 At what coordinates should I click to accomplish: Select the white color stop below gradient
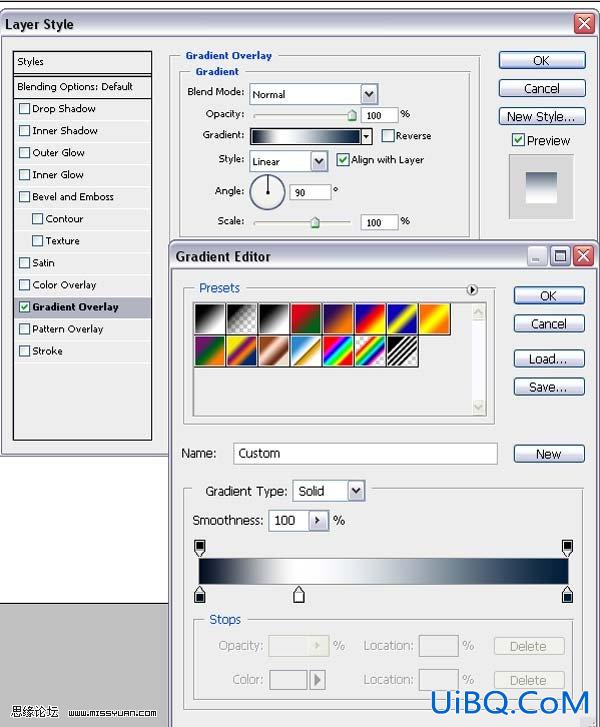click(x=299, y=594)
